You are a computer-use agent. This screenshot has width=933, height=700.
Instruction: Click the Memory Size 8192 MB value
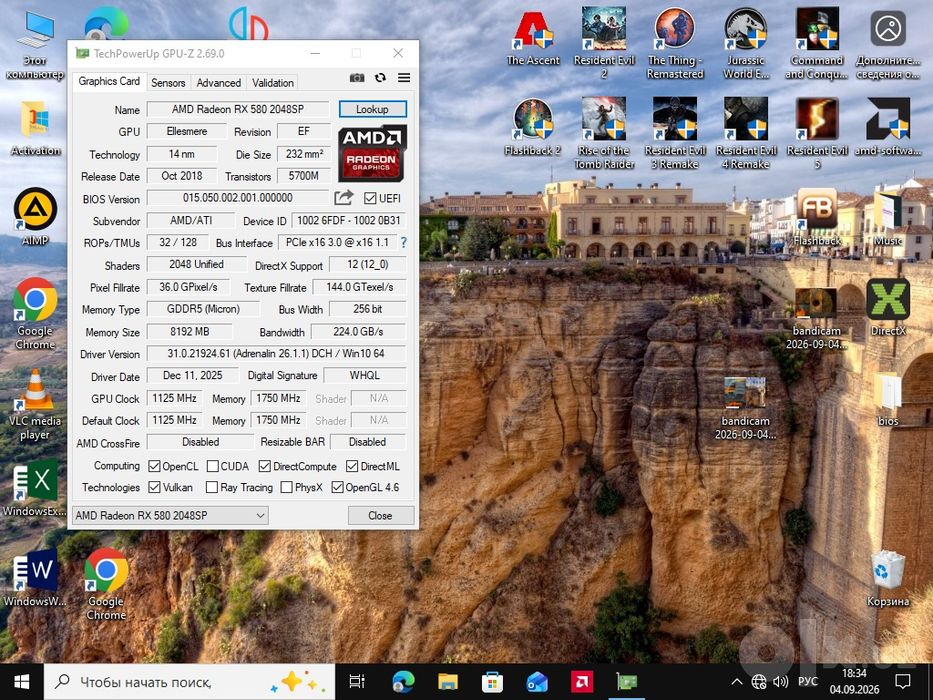click(189, 332)
